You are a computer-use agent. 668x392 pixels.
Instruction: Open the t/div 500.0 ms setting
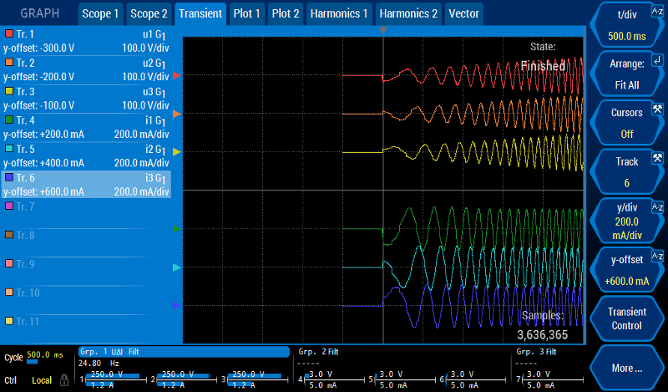pyautogui.click(x=627, y=25)
